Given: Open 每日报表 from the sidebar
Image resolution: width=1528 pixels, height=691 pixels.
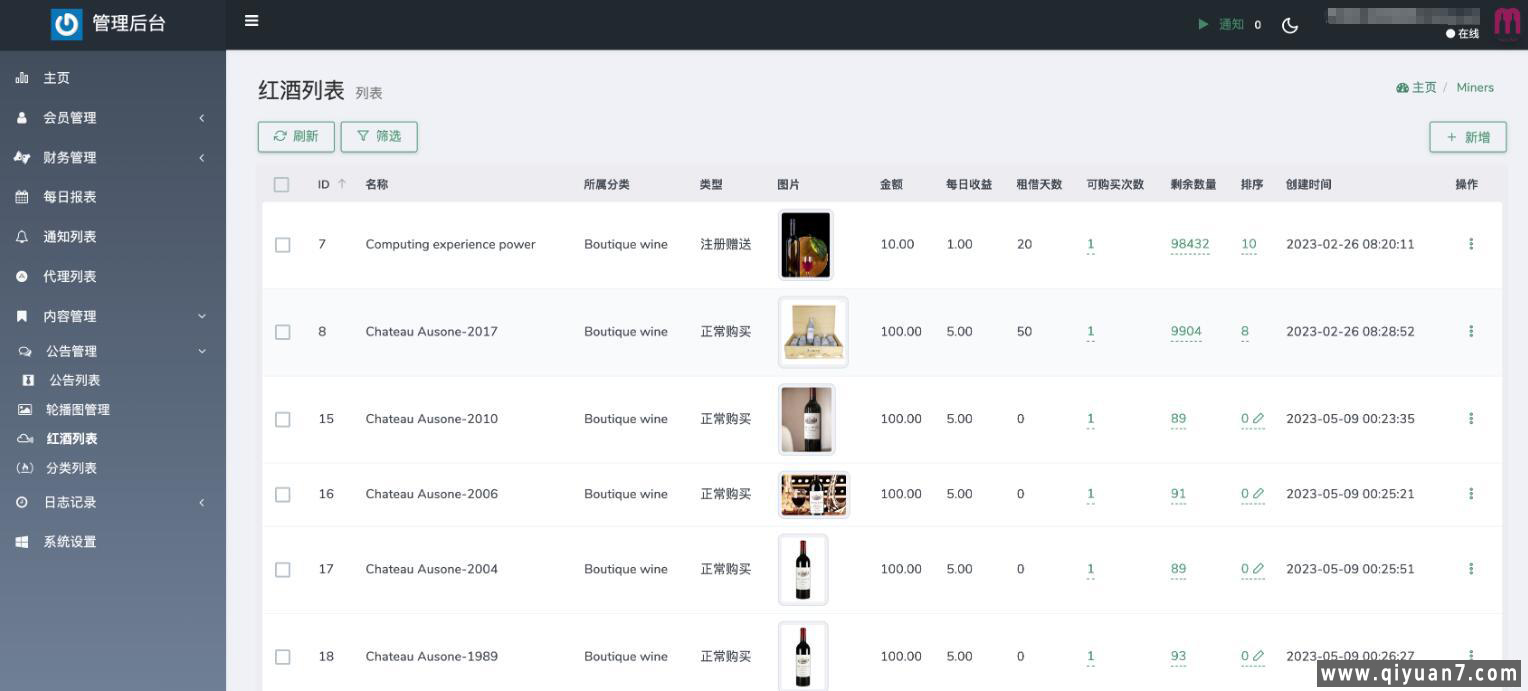Looking at the screenshot, I should click(x=69, y=197).
